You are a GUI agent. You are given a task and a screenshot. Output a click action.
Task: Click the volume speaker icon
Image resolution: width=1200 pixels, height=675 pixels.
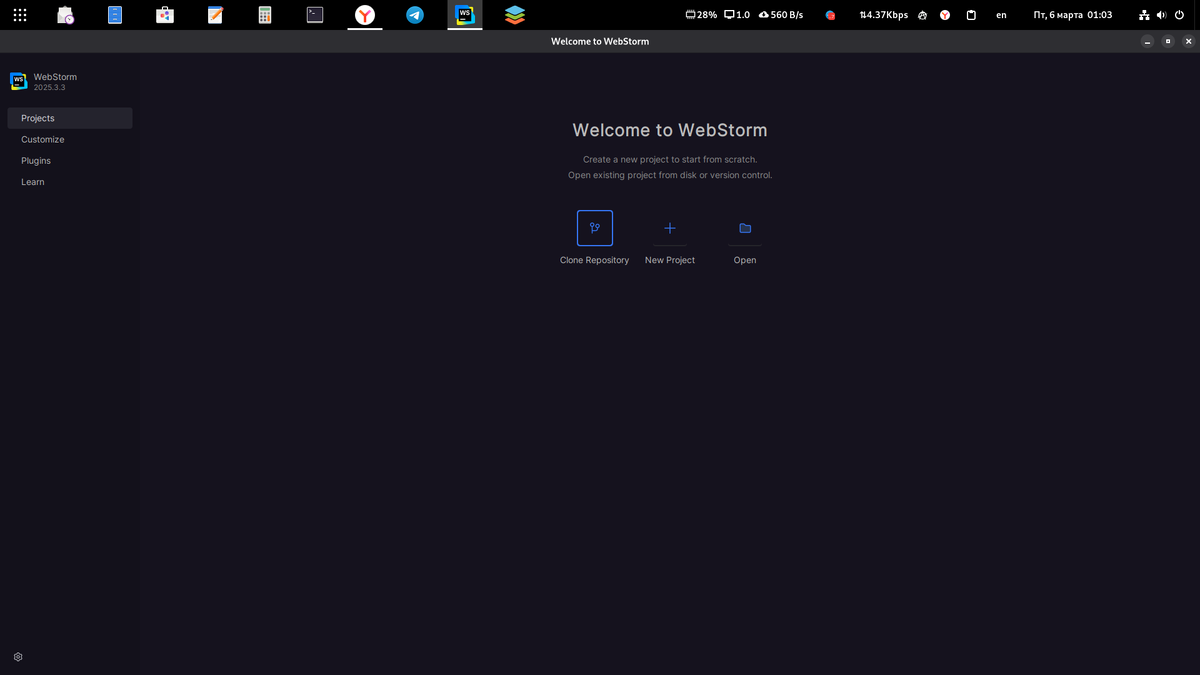1162,15
